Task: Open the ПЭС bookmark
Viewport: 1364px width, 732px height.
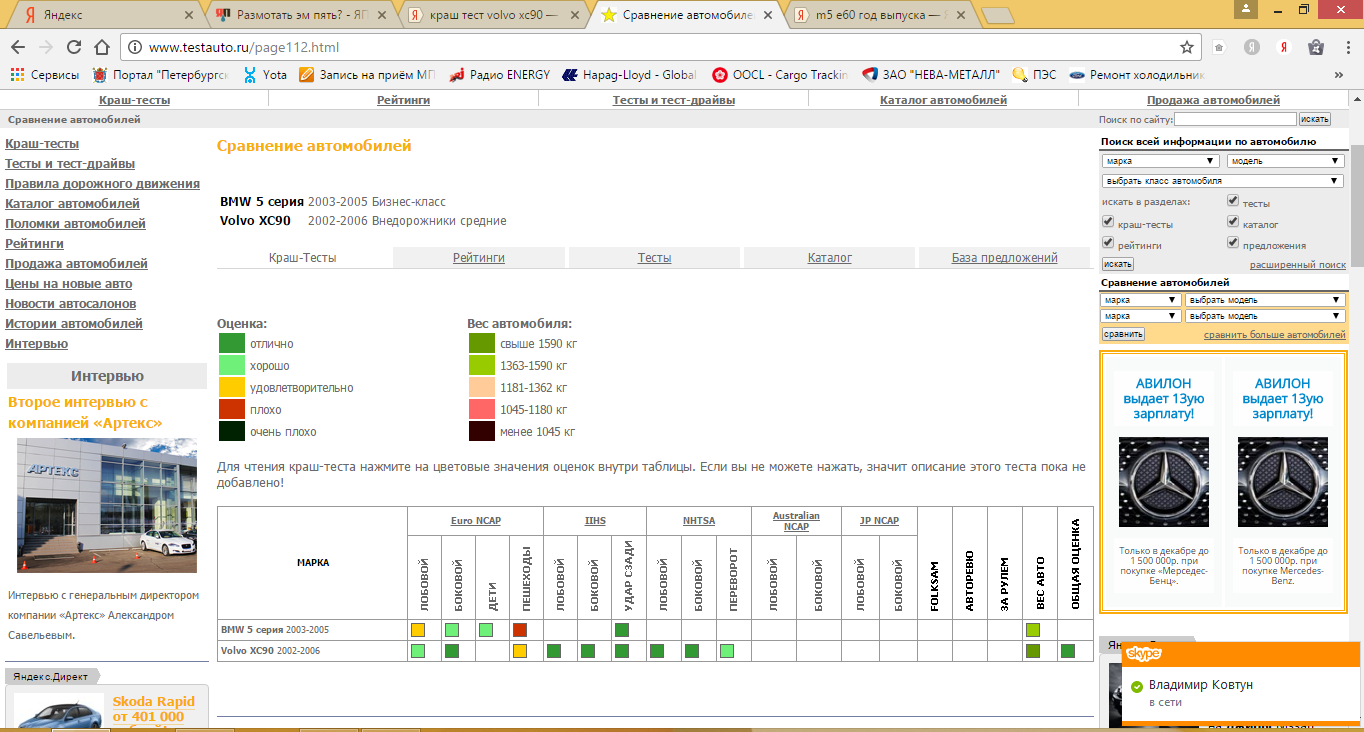Action: 1034,74
